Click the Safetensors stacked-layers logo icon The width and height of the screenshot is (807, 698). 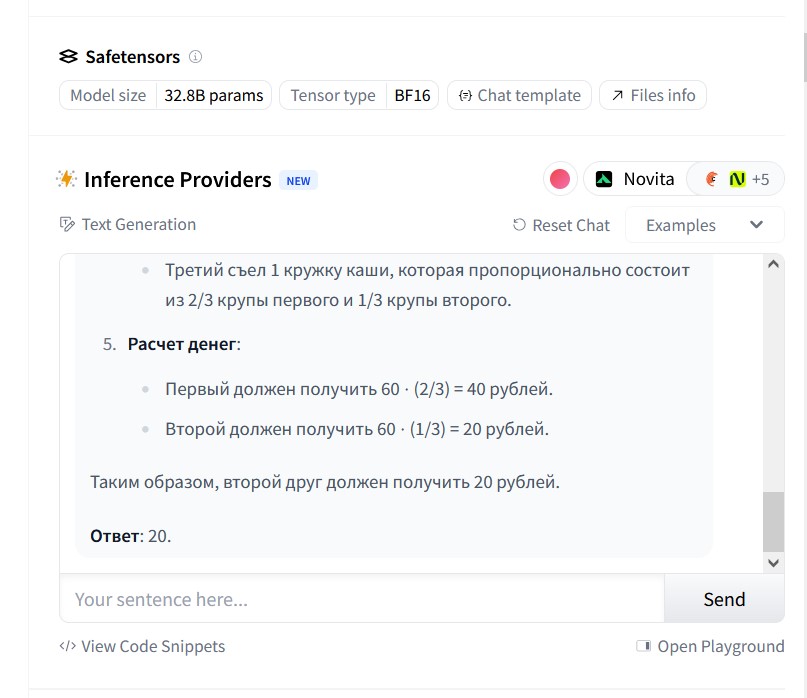(x=68, y=57)
